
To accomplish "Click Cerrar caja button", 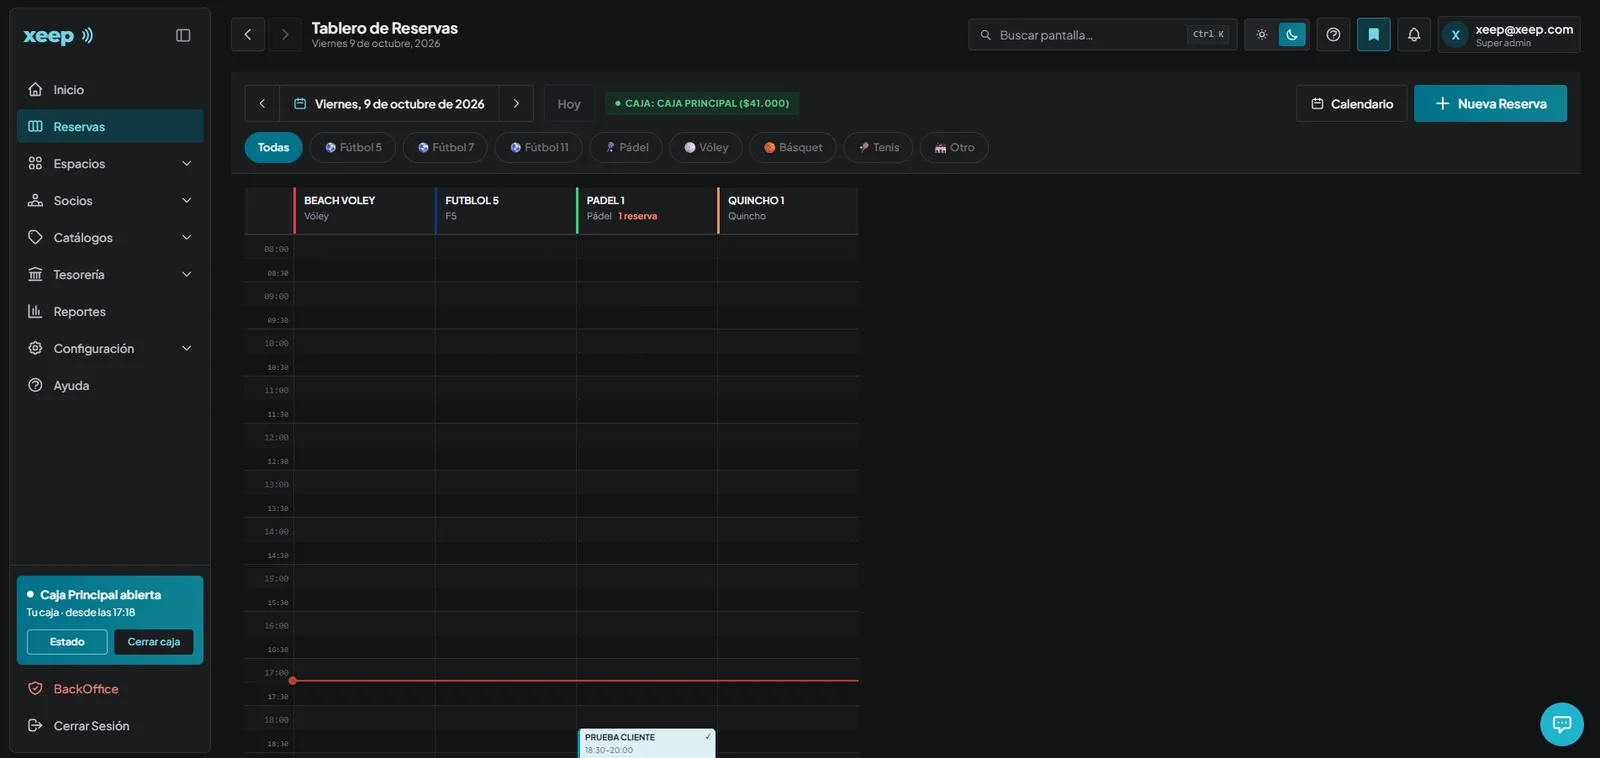I will [x=154, y=642].
